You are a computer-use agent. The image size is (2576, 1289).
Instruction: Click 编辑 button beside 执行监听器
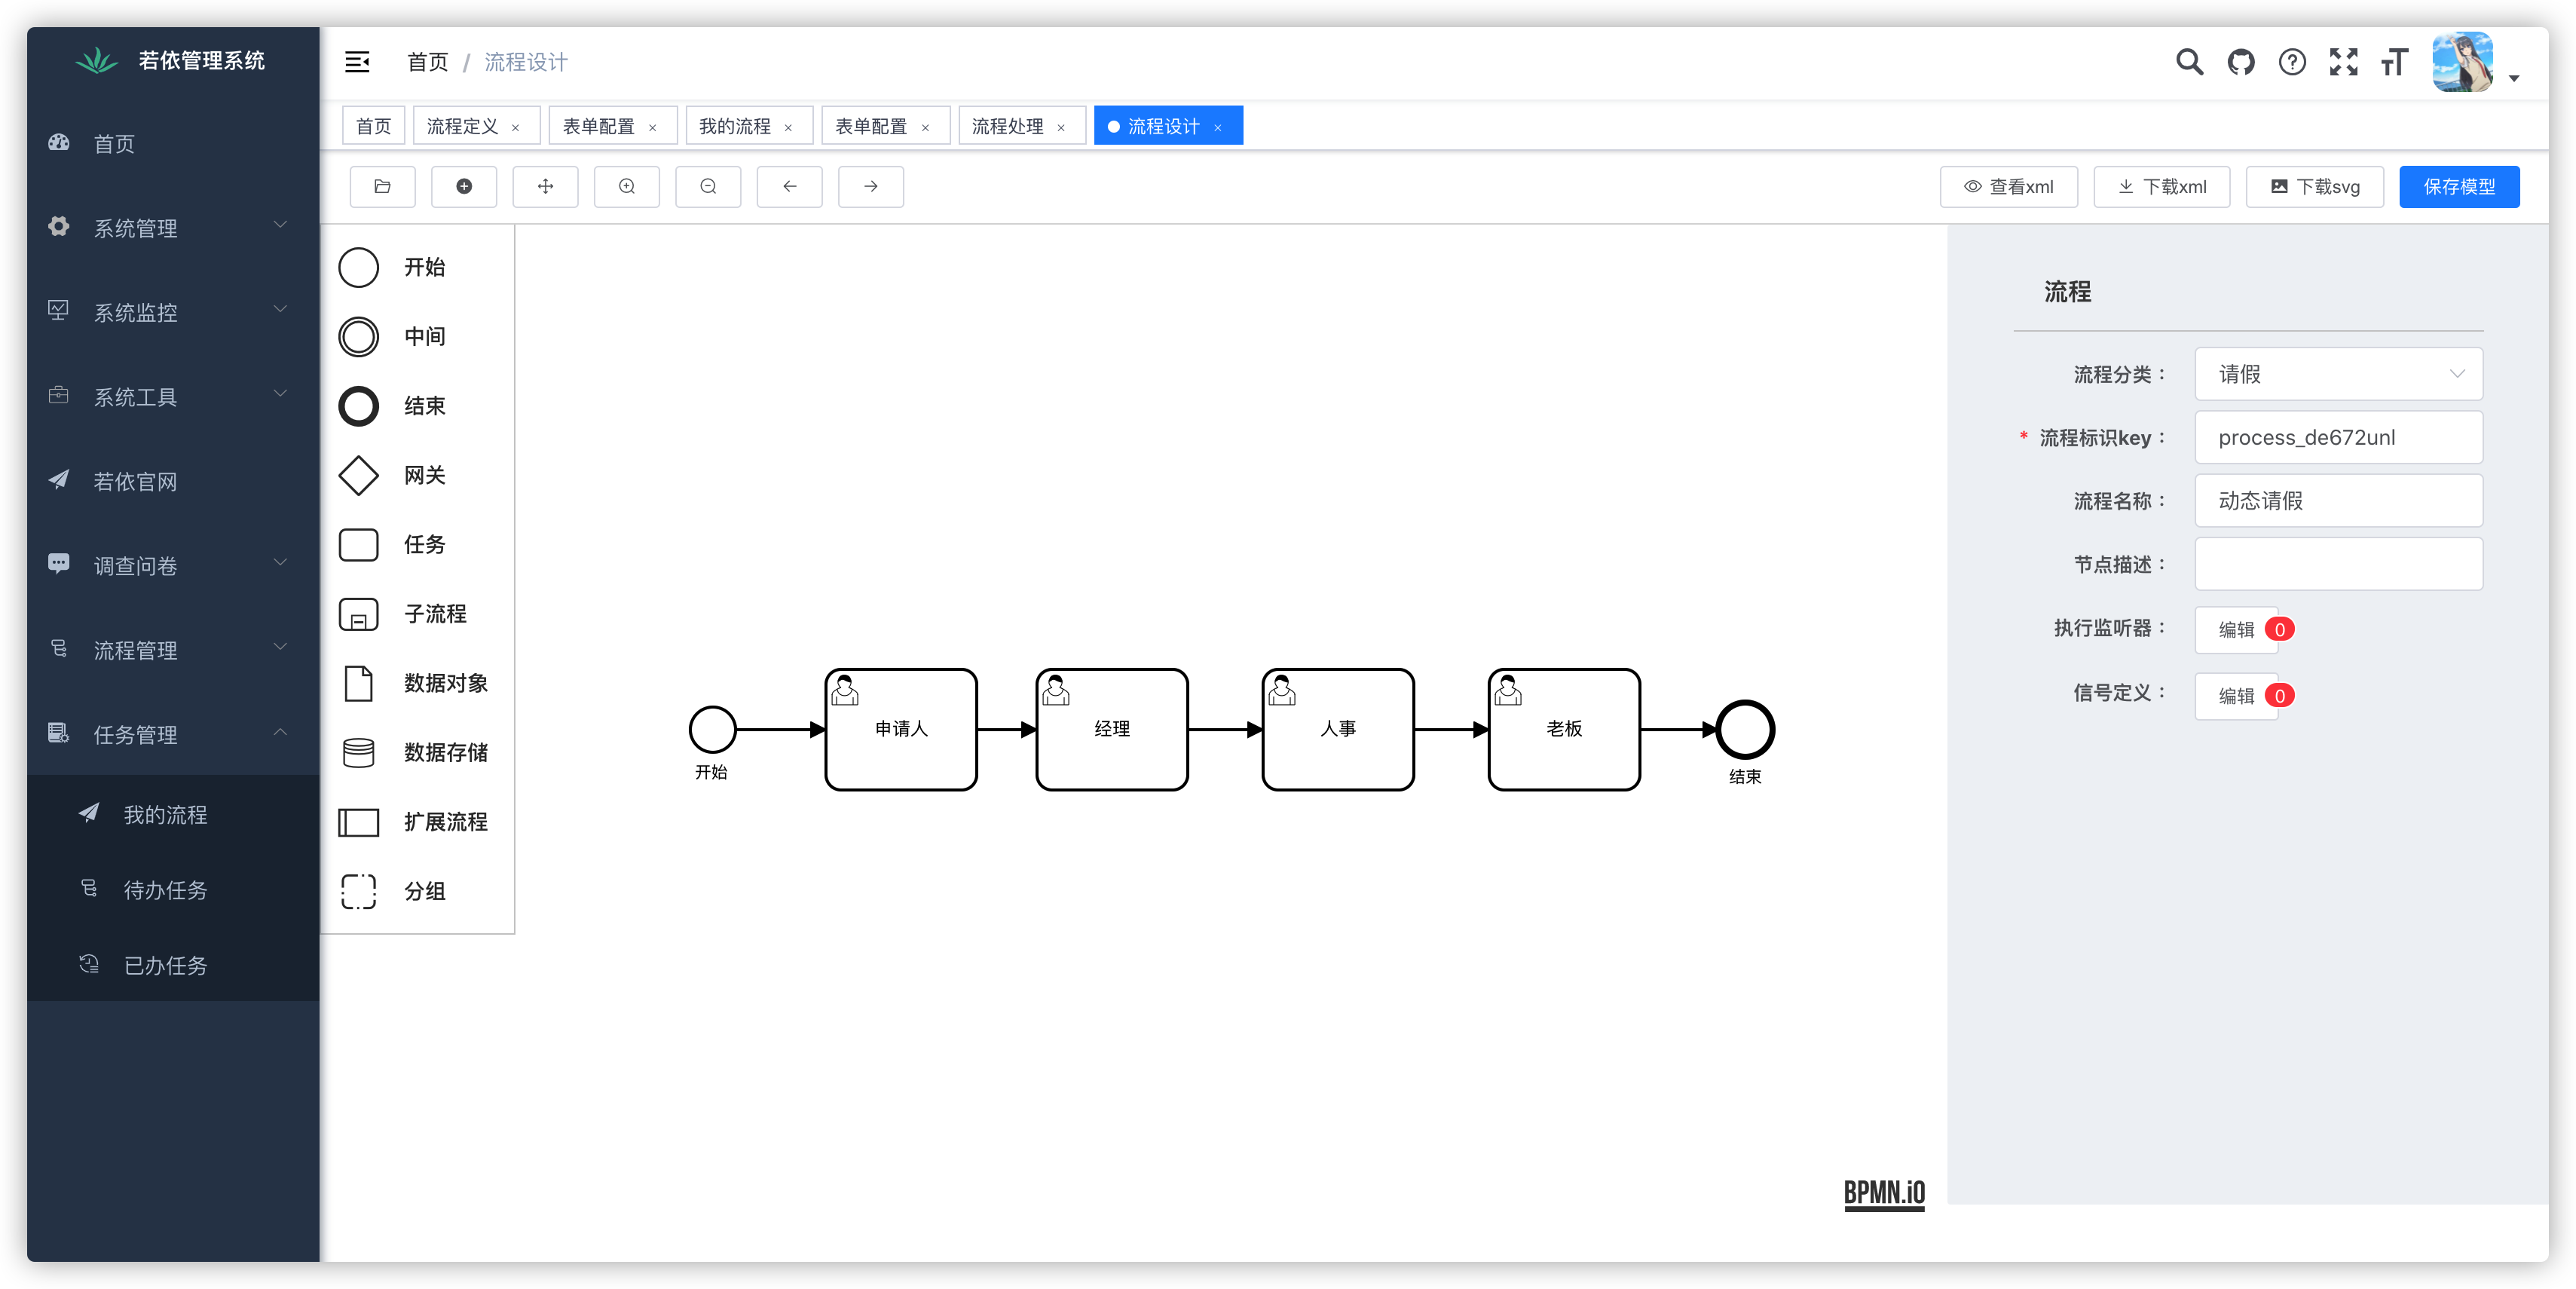2235,629
